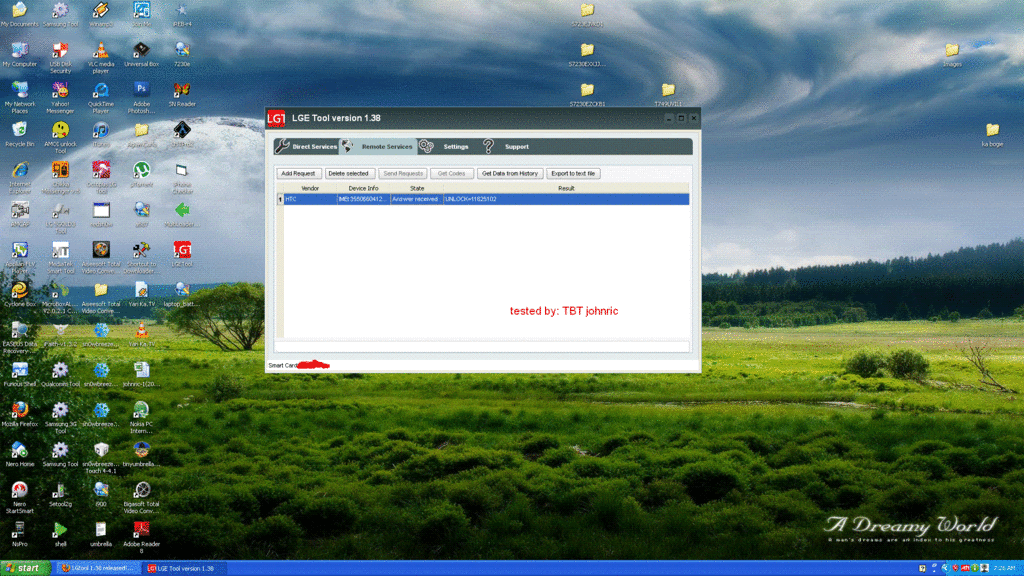Select the Remote Services tab

[378, 146]
